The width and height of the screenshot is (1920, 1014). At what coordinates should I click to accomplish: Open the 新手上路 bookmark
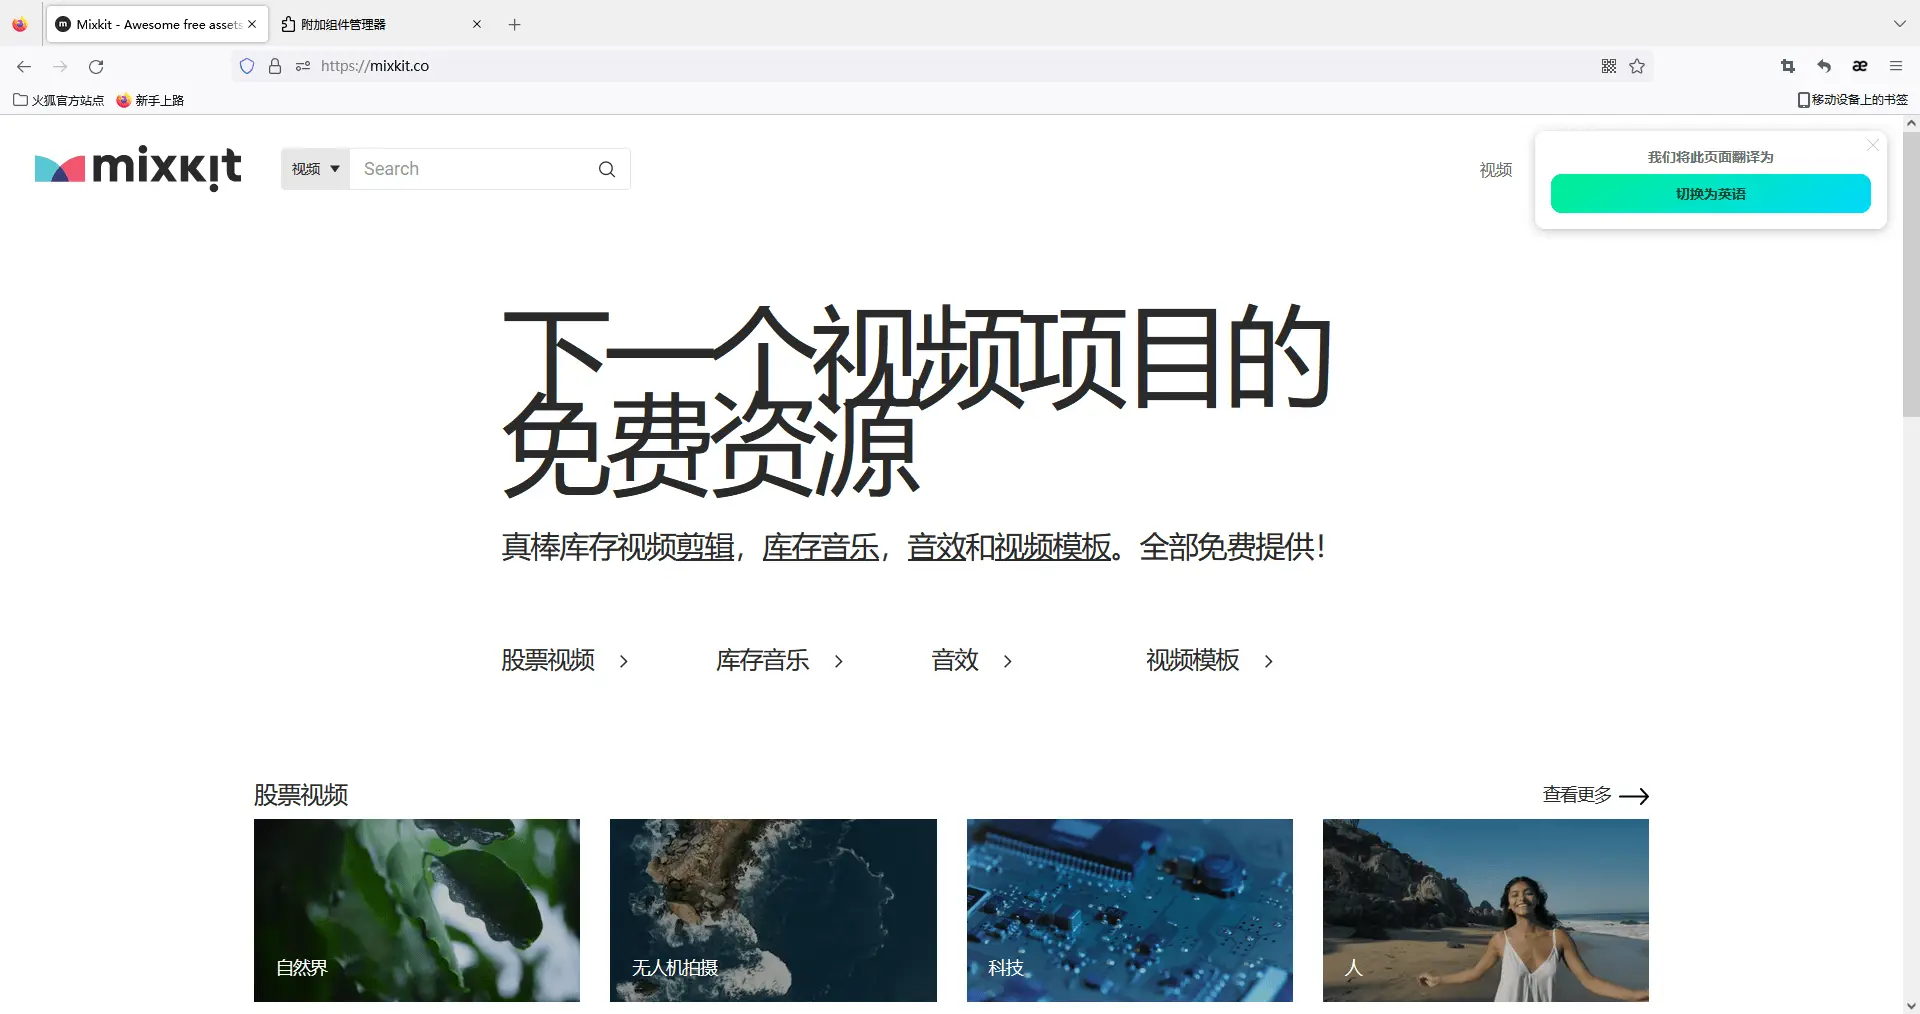point(150,100)
